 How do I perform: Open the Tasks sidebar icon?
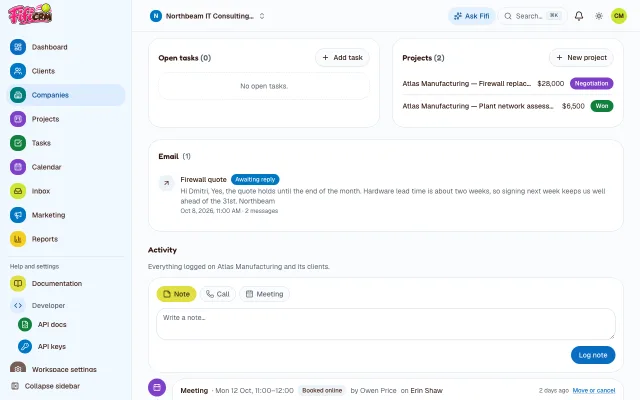point(18,143)
